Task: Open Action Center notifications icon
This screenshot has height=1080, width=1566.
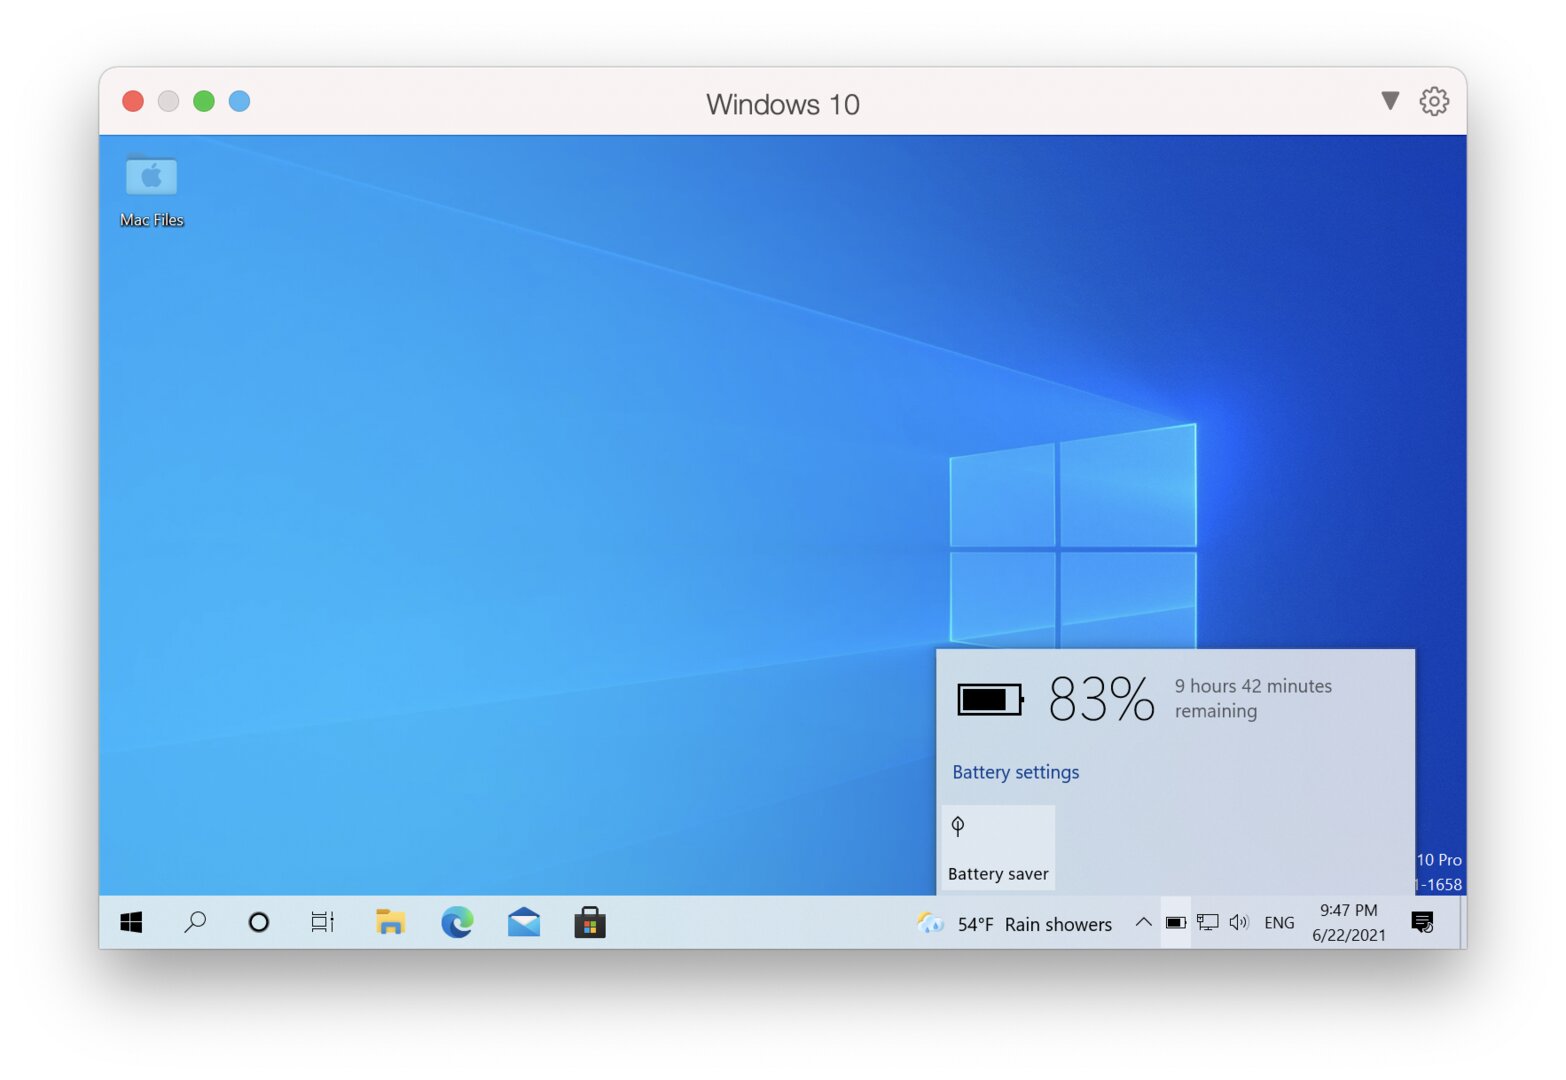Action: pyautogui.click(x=1422, y=922)
